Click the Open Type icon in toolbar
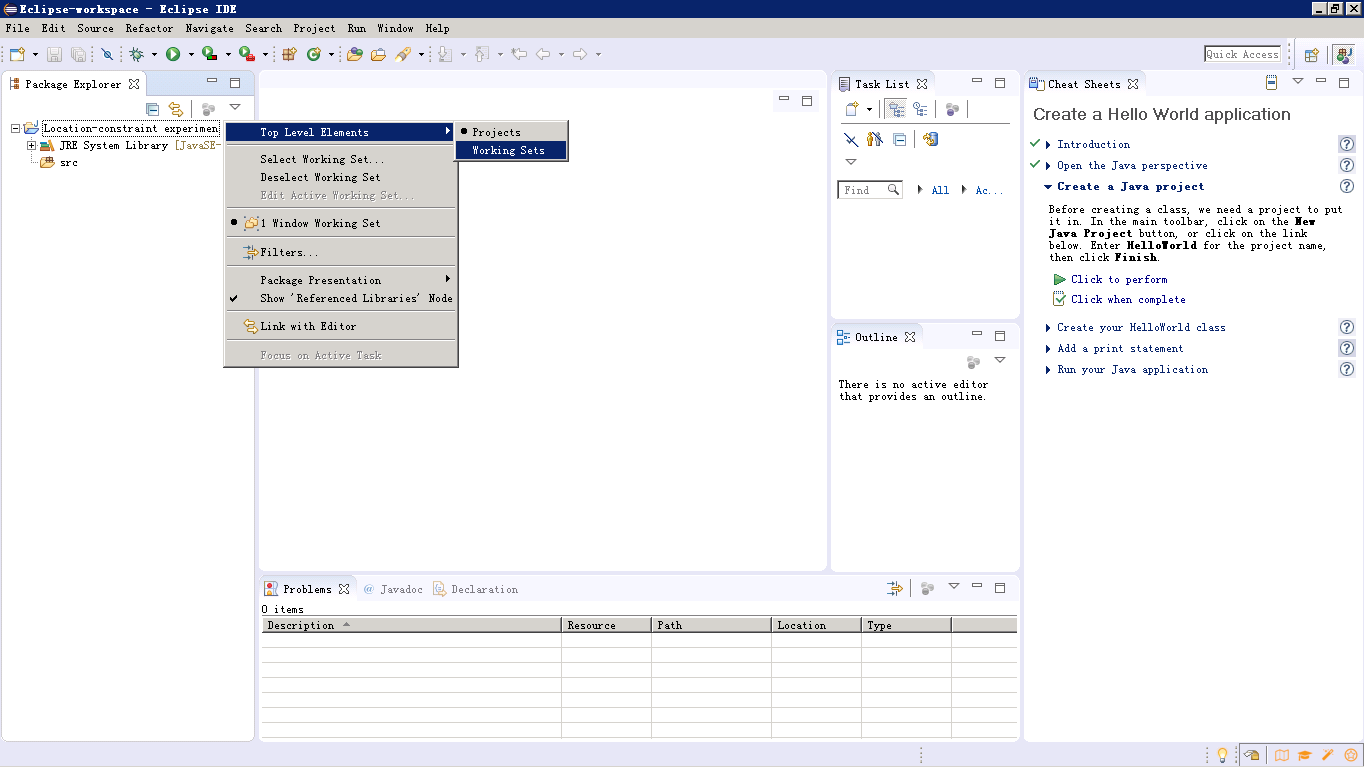The height and width of the screenshot is (768, 1364). 355,54
